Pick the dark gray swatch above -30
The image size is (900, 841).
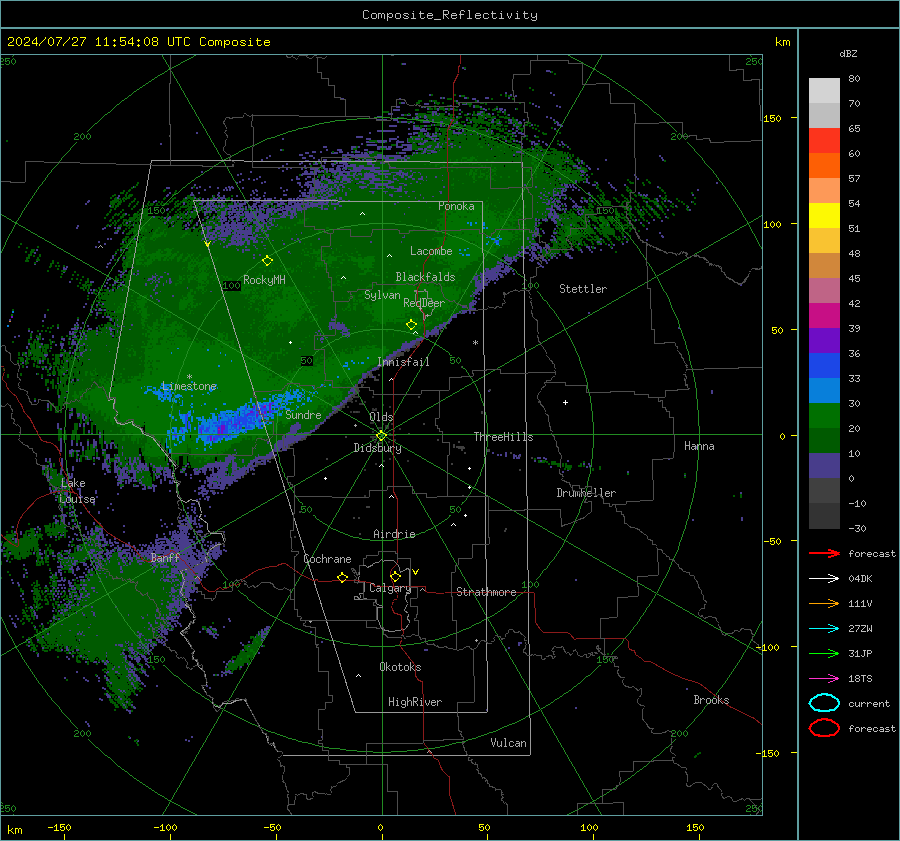pos(824,516)
